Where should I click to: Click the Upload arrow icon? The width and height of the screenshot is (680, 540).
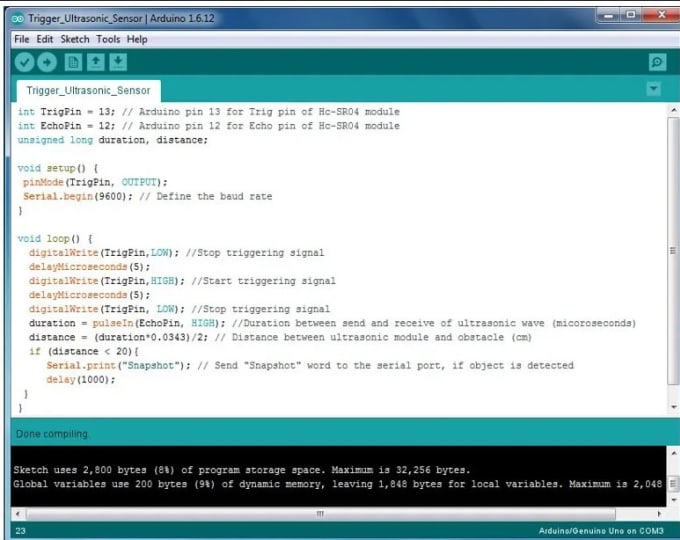pyautogui.click(x=47, y=62)
